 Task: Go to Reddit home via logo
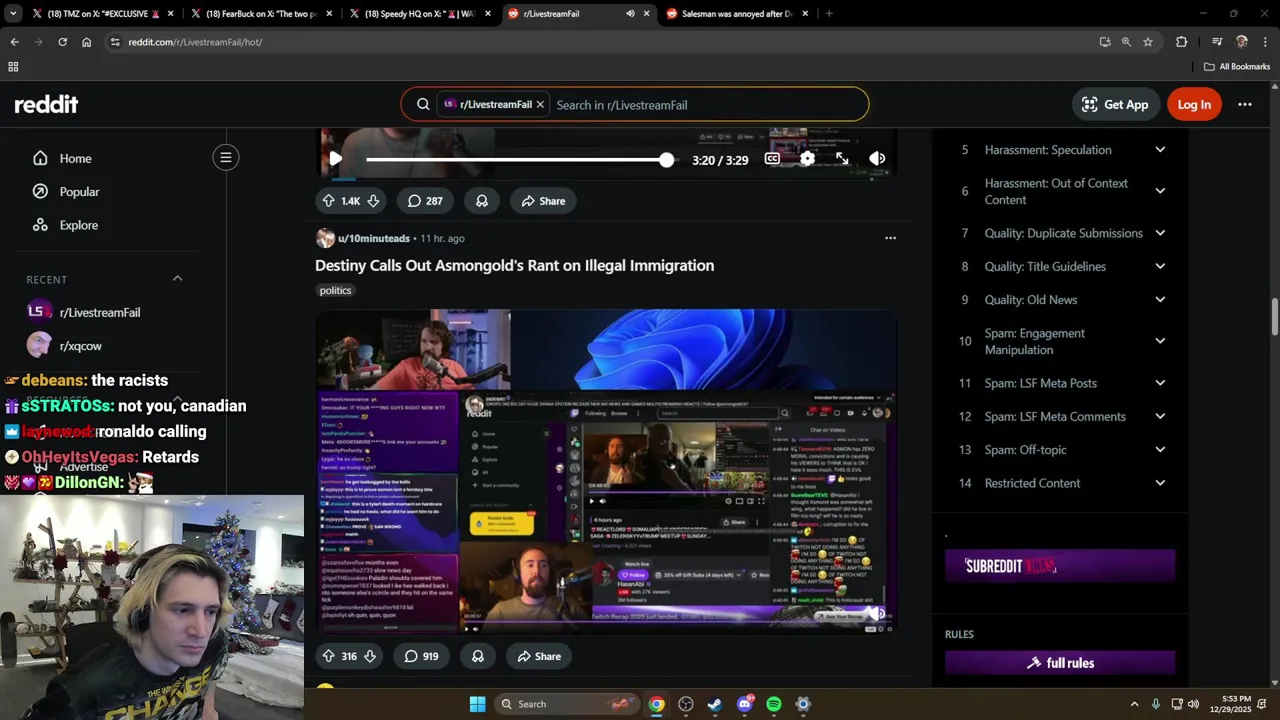coord(46,104)
